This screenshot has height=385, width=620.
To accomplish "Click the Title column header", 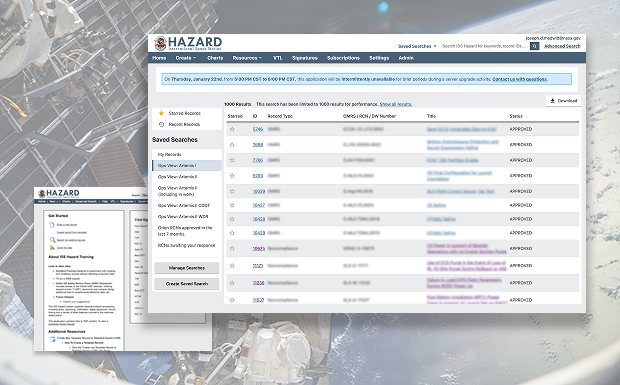I will pyautogui.click(x=431, y=116).
